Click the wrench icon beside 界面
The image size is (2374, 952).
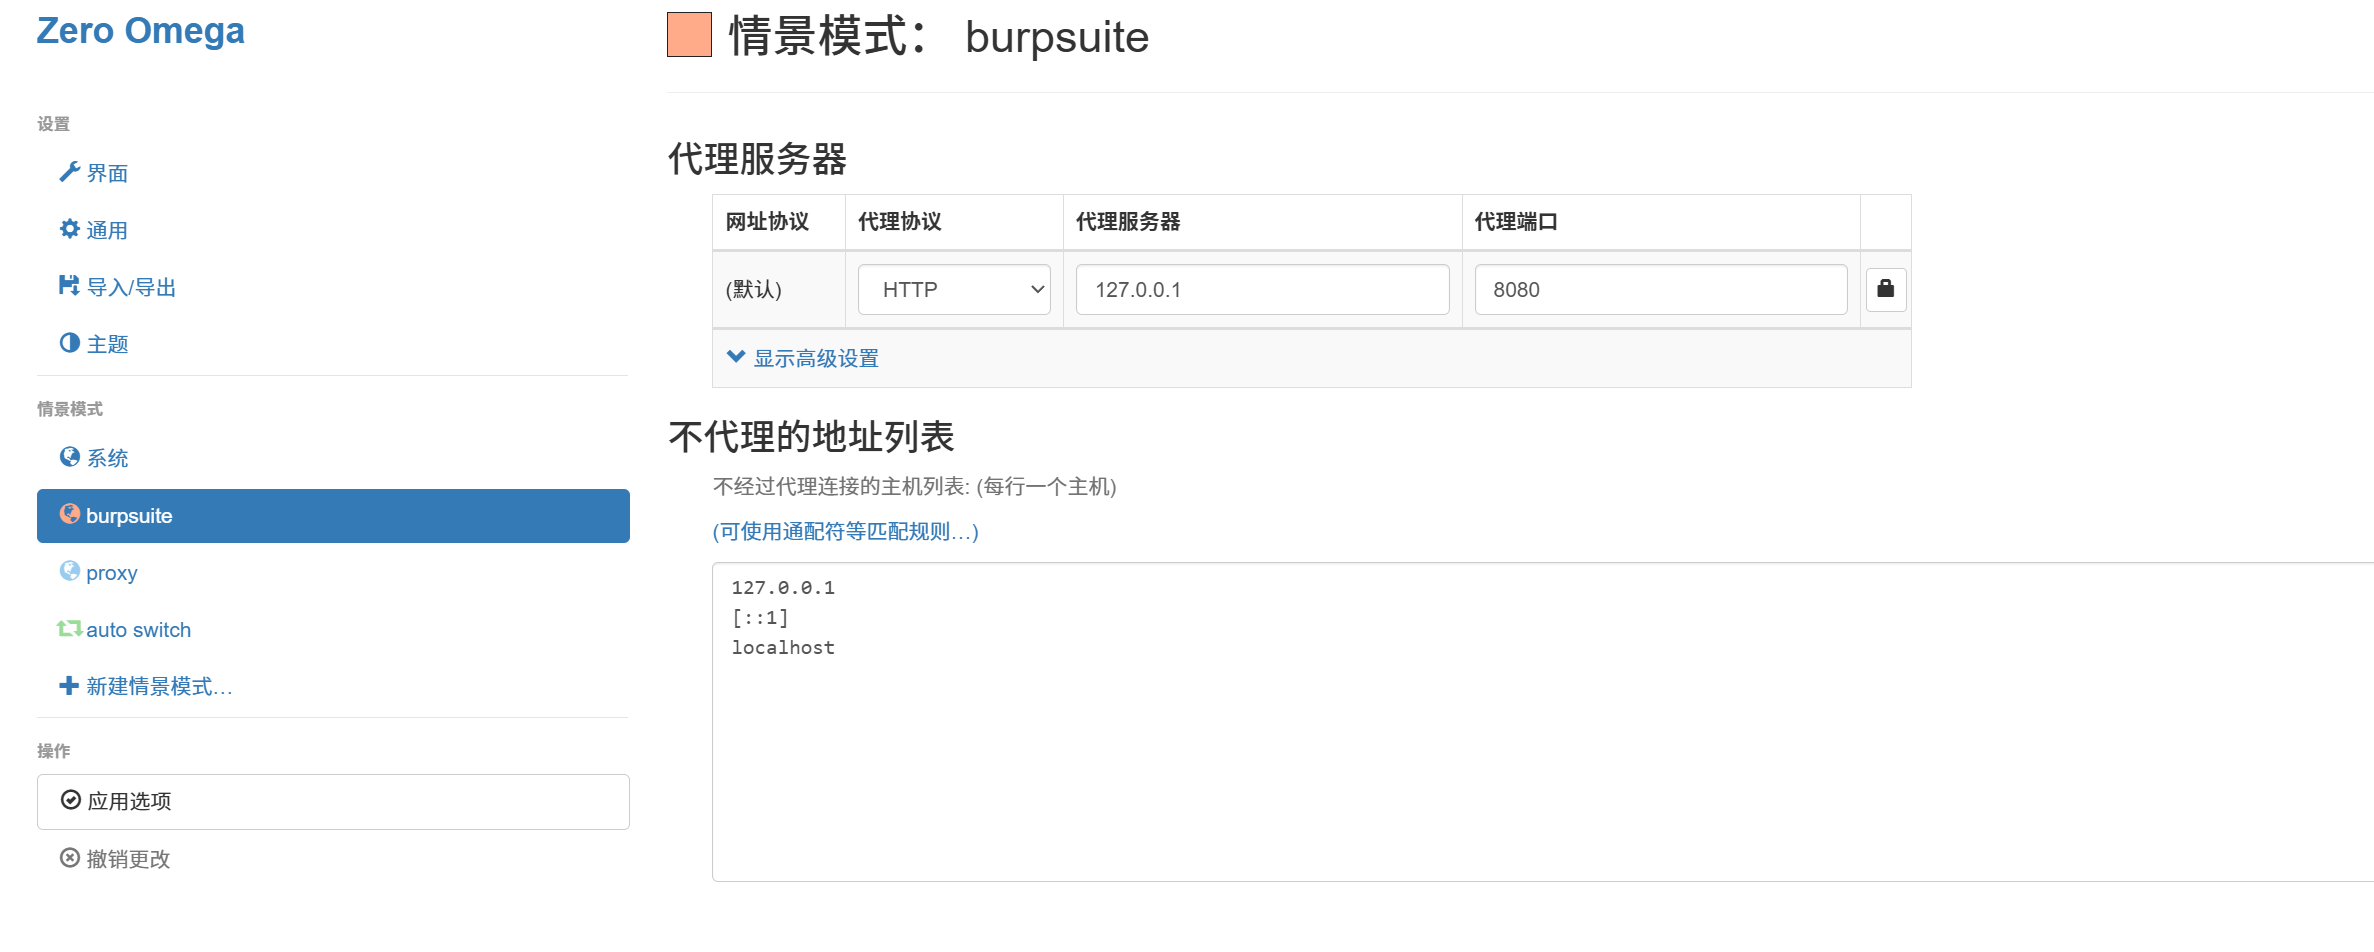69,172
